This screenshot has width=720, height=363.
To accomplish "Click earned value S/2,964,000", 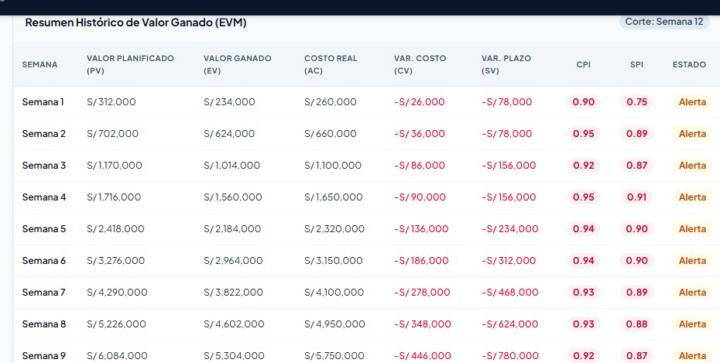I will (233, 260).
